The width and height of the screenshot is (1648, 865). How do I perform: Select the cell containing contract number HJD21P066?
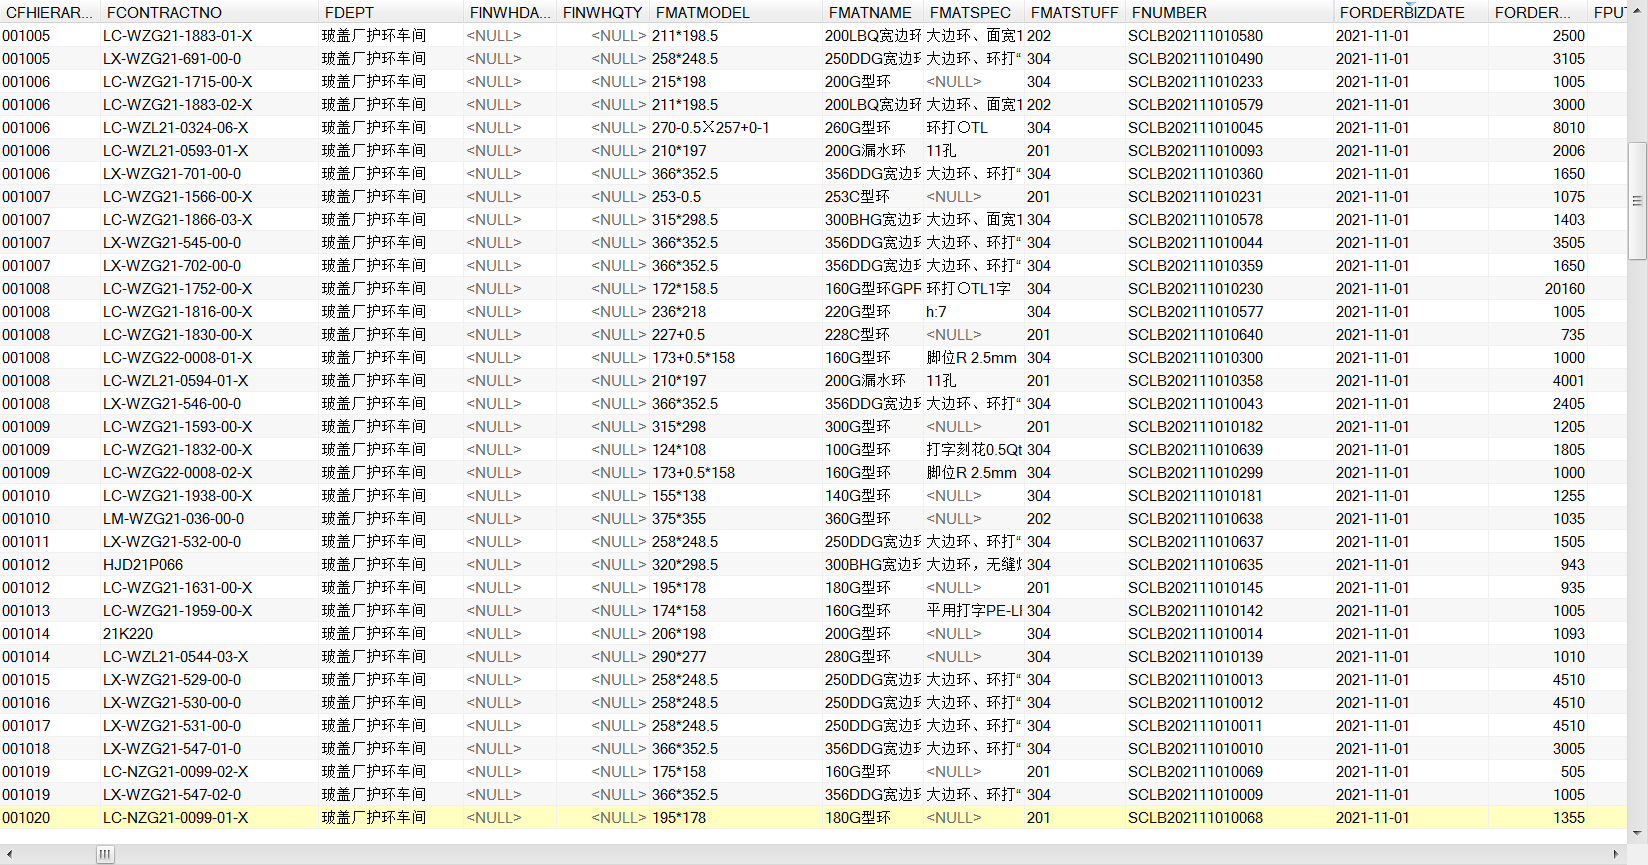[143, 565]
